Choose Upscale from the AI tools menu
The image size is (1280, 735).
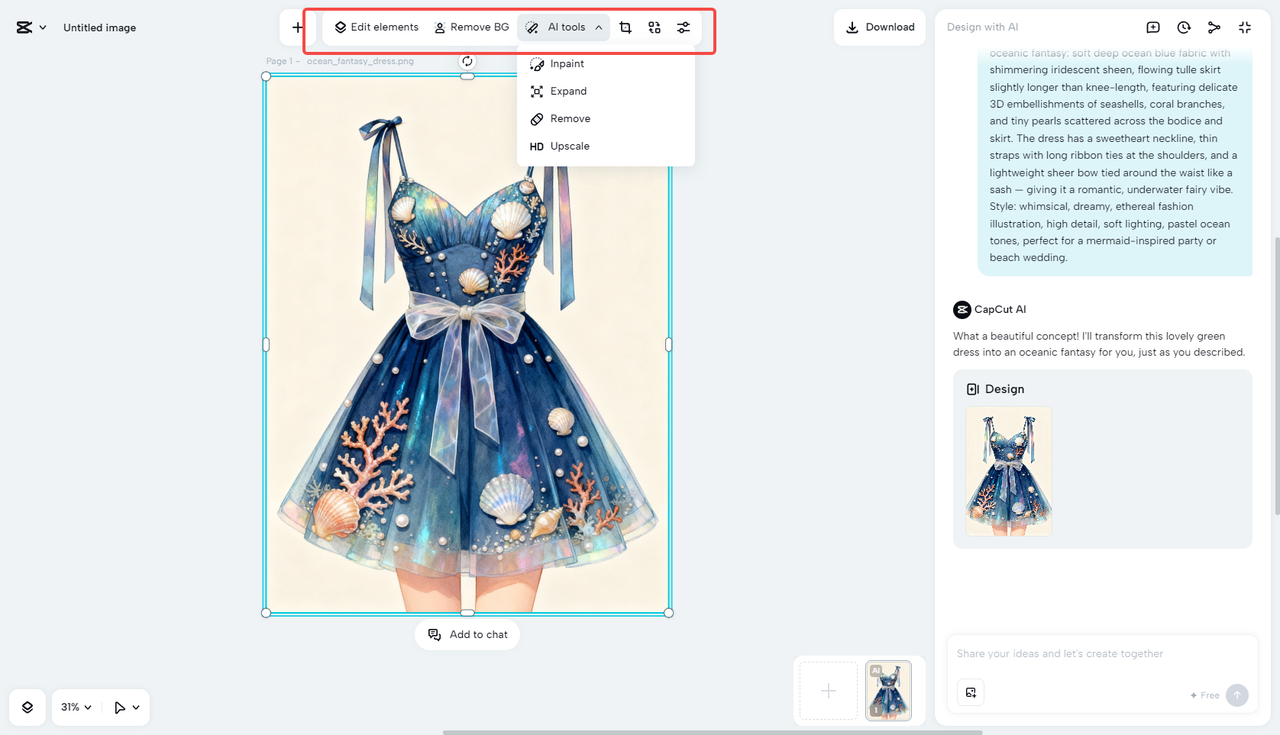pos(568,145)
